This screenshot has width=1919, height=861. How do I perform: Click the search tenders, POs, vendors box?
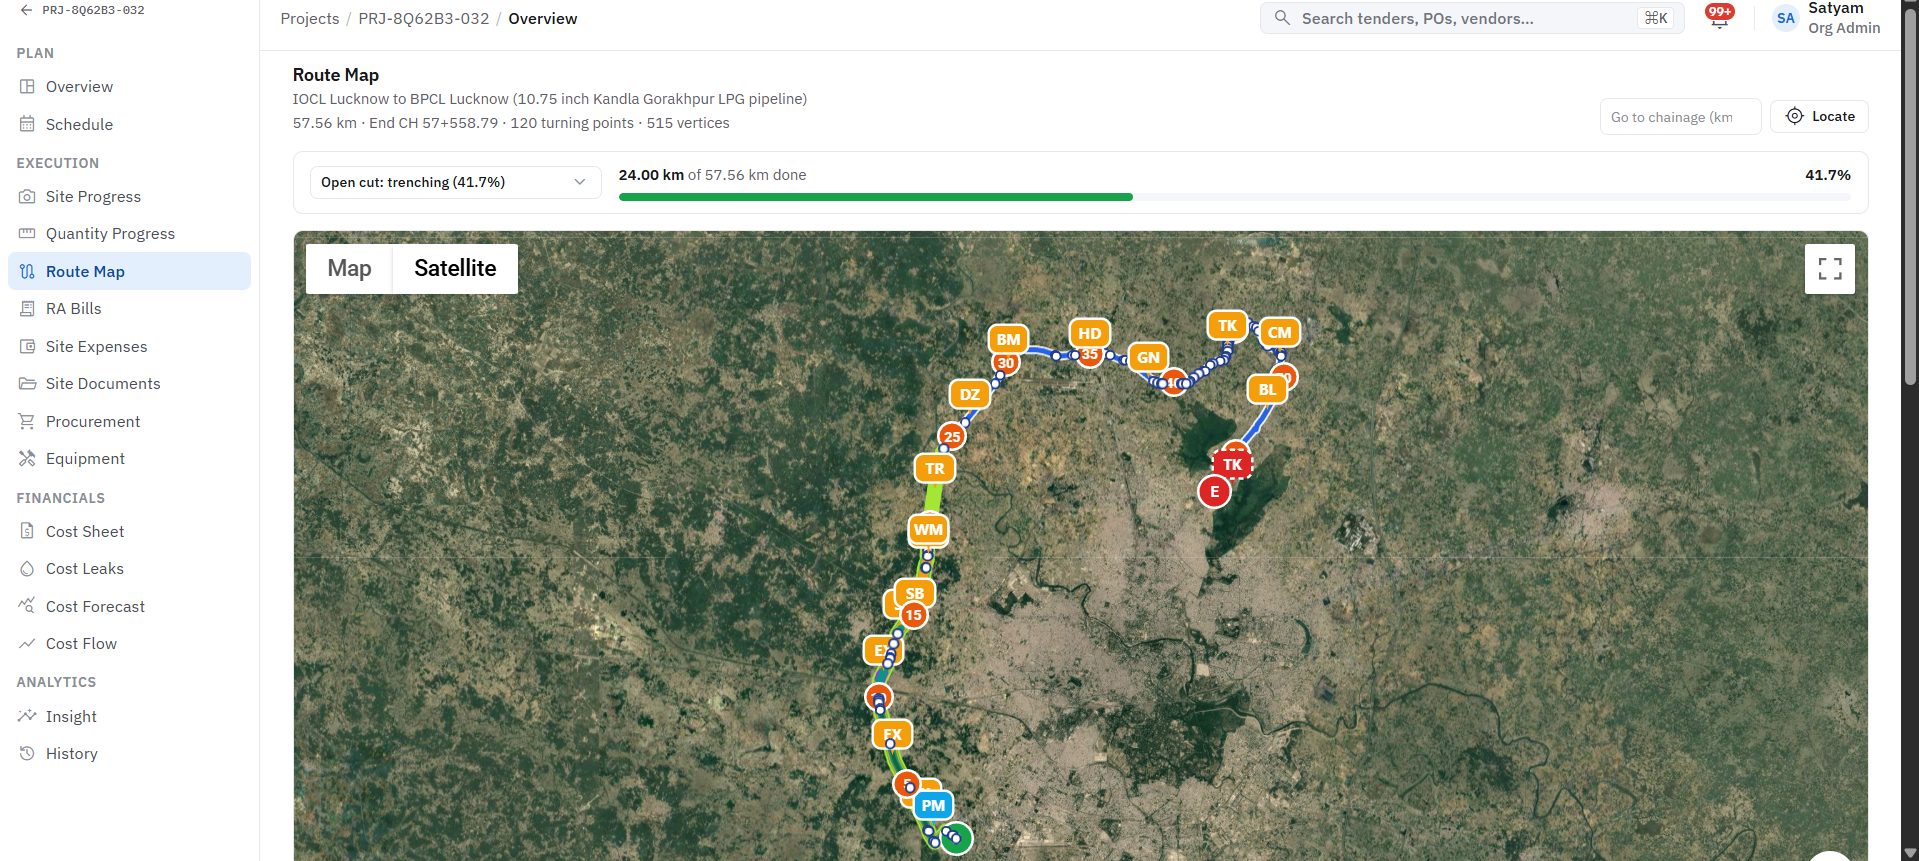click(1471, 18)
